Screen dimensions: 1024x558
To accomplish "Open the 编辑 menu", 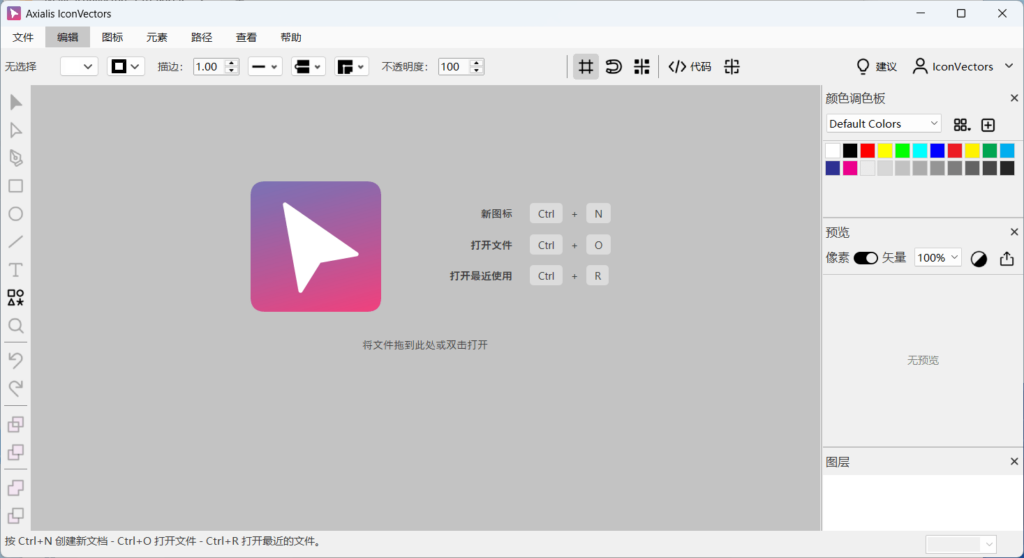I will point(67,37).
